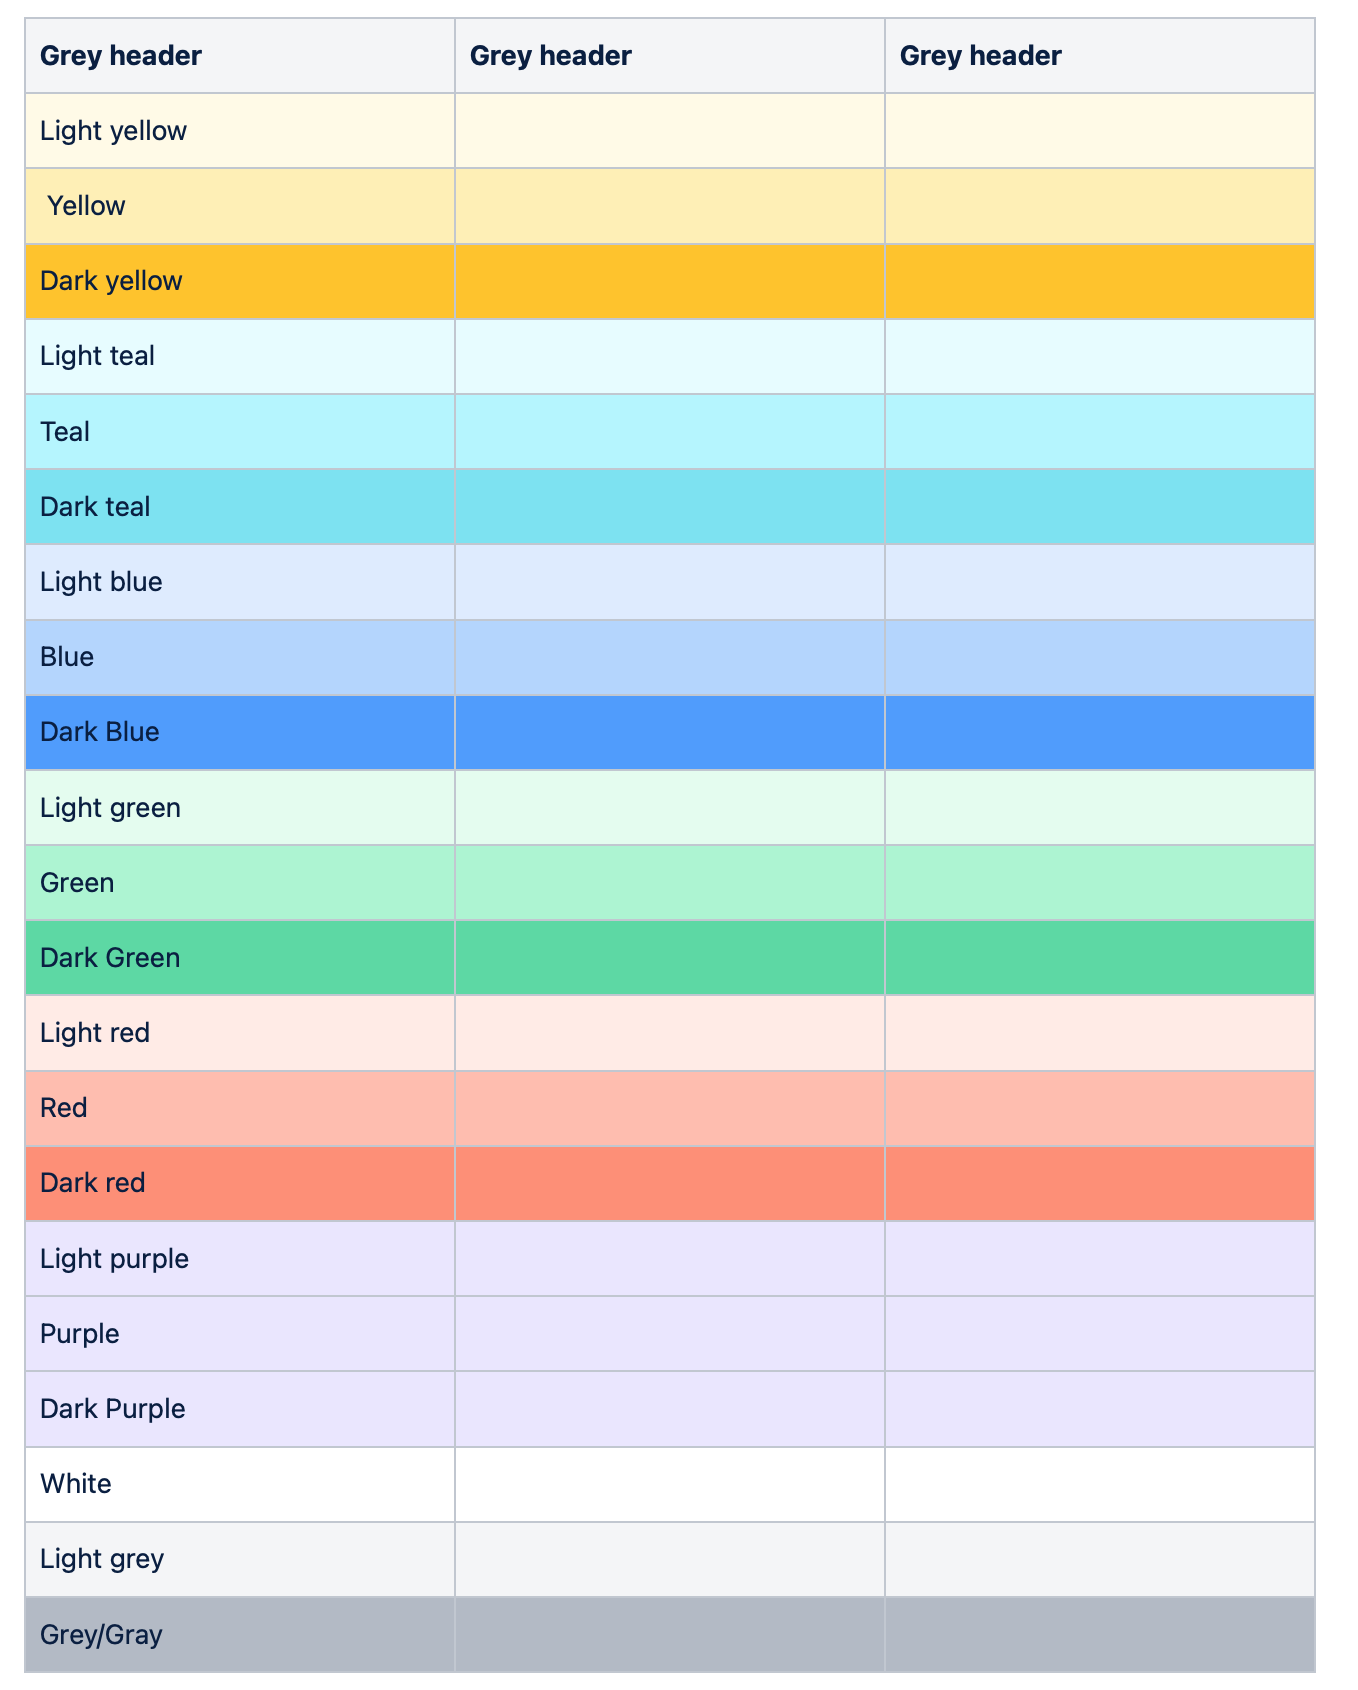Select the middle Grey header column cell
The width and height of the screenshot is (1358, 1690).
(x=669, y=56)
